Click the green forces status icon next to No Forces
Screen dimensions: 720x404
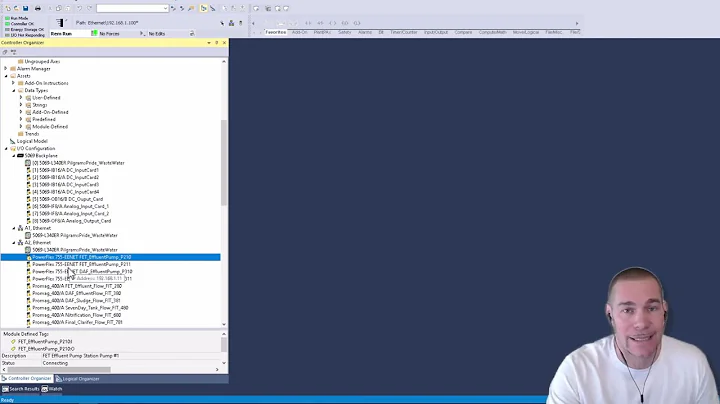click(94, 33)
